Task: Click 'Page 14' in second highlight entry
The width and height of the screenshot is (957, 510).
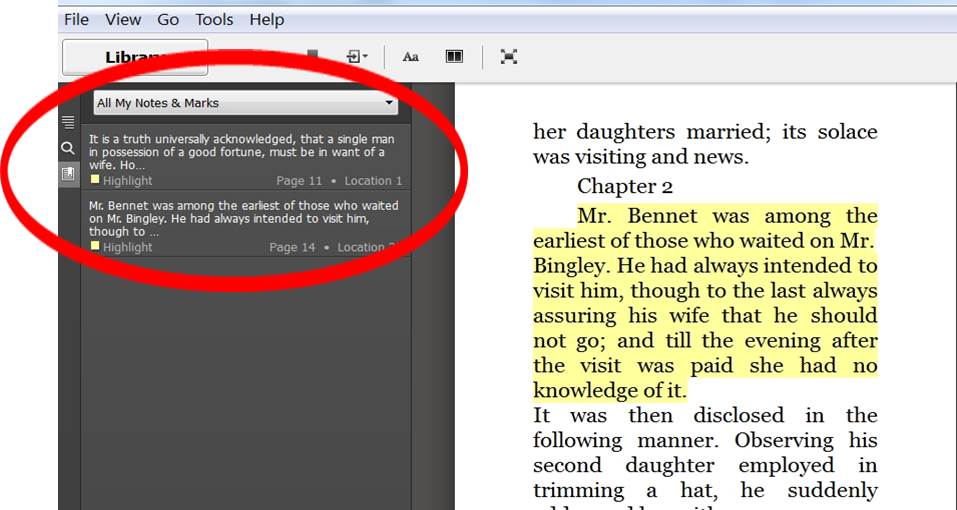Action: tap(292, 247)
